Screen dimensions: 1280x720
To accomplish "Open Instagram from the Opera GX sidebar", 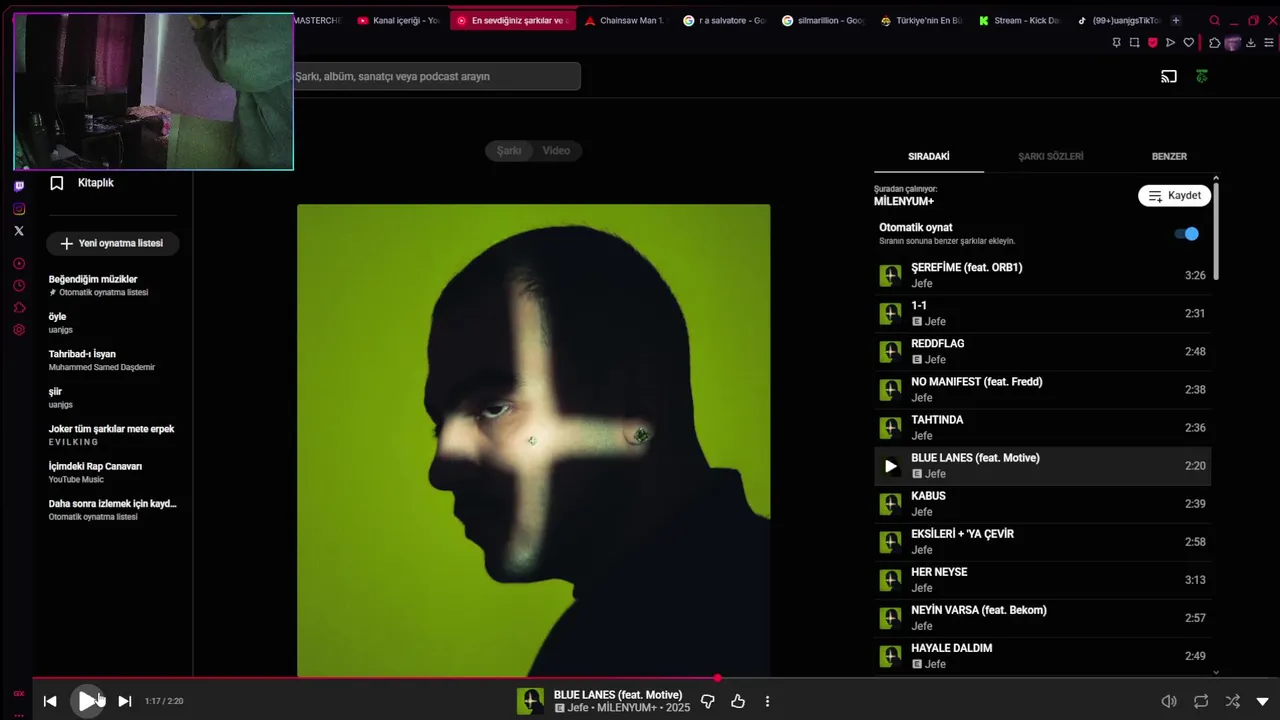I will (19, 209).
